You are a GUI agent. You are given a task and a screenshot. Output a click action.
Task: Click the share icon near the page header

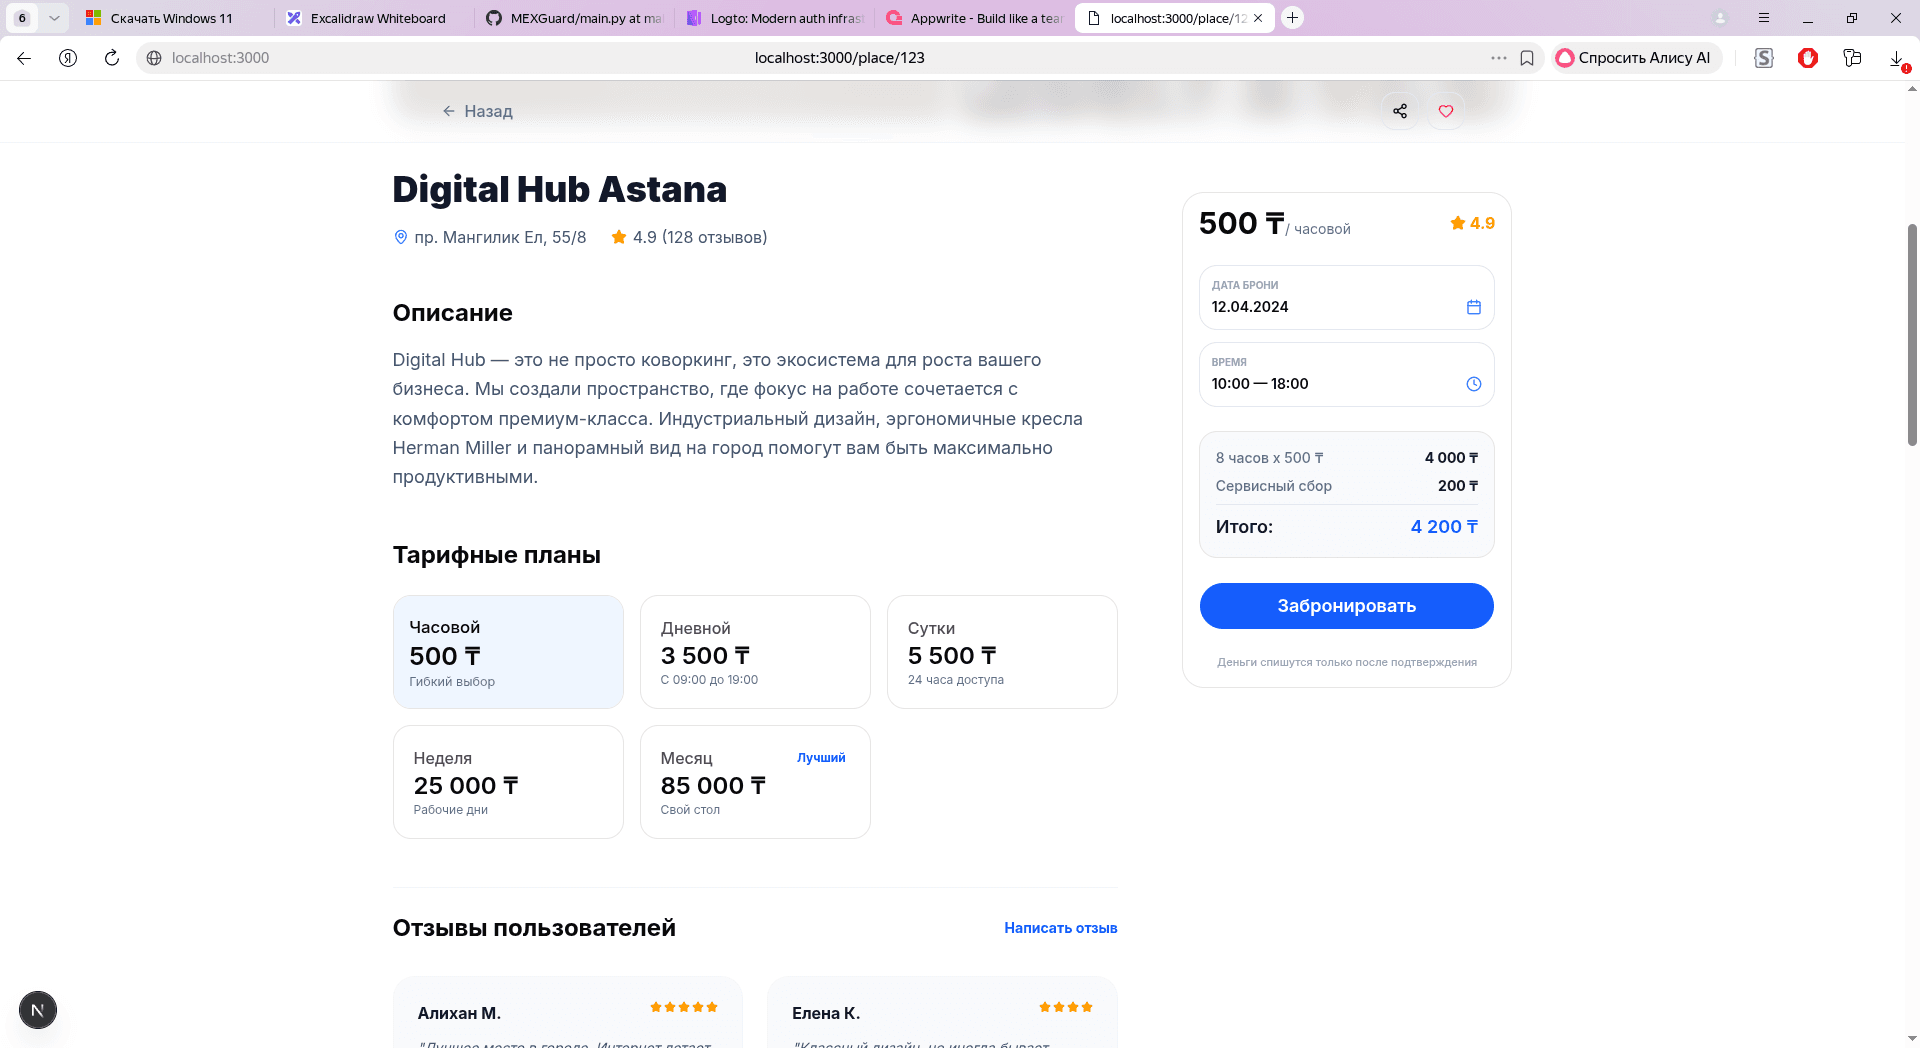pos(1400,111)
